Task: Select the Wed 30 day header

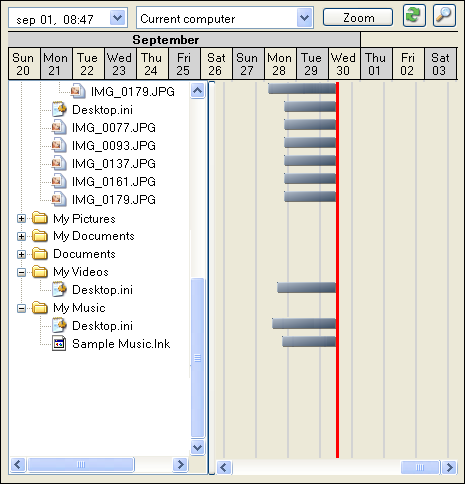Action: pyautogui.click(x=344, y=64)
